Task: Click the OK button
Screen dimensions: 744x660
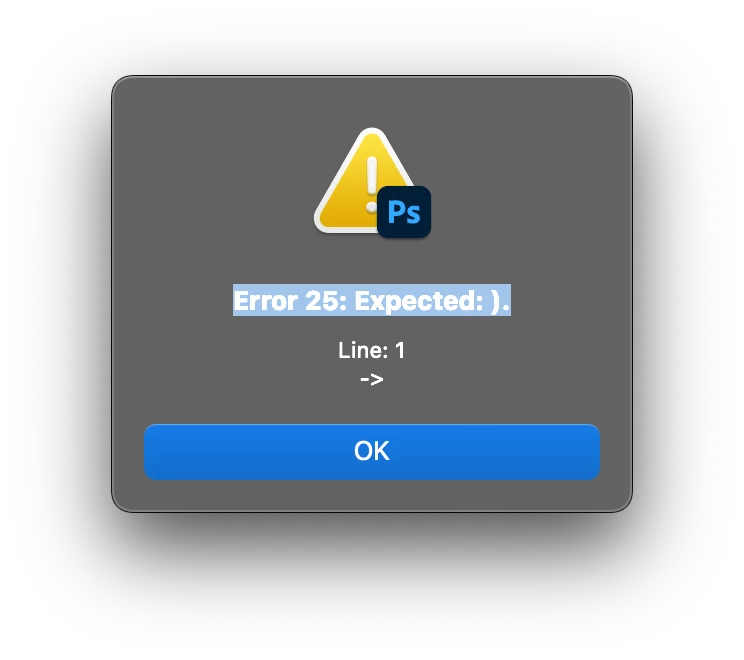Action: click(372, 451)
